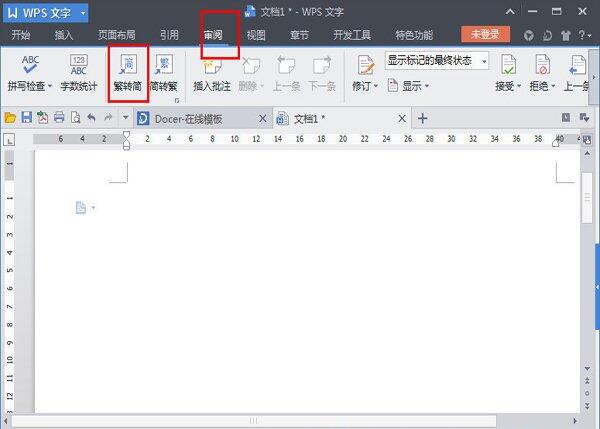The width and height of the screenshot is (600, 429).
Task: Expand the 拒绝 dropdown arrow
Action: tap(553, 86)
